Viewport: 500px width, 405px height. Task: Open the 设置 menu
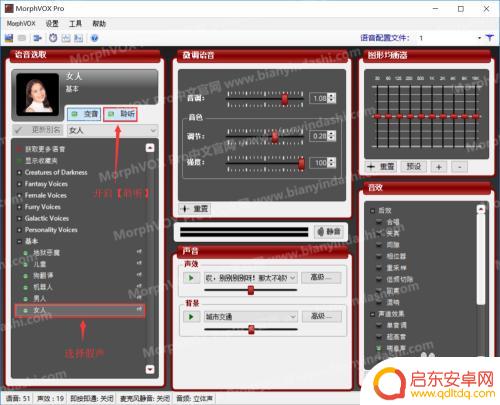pos(52,24)
